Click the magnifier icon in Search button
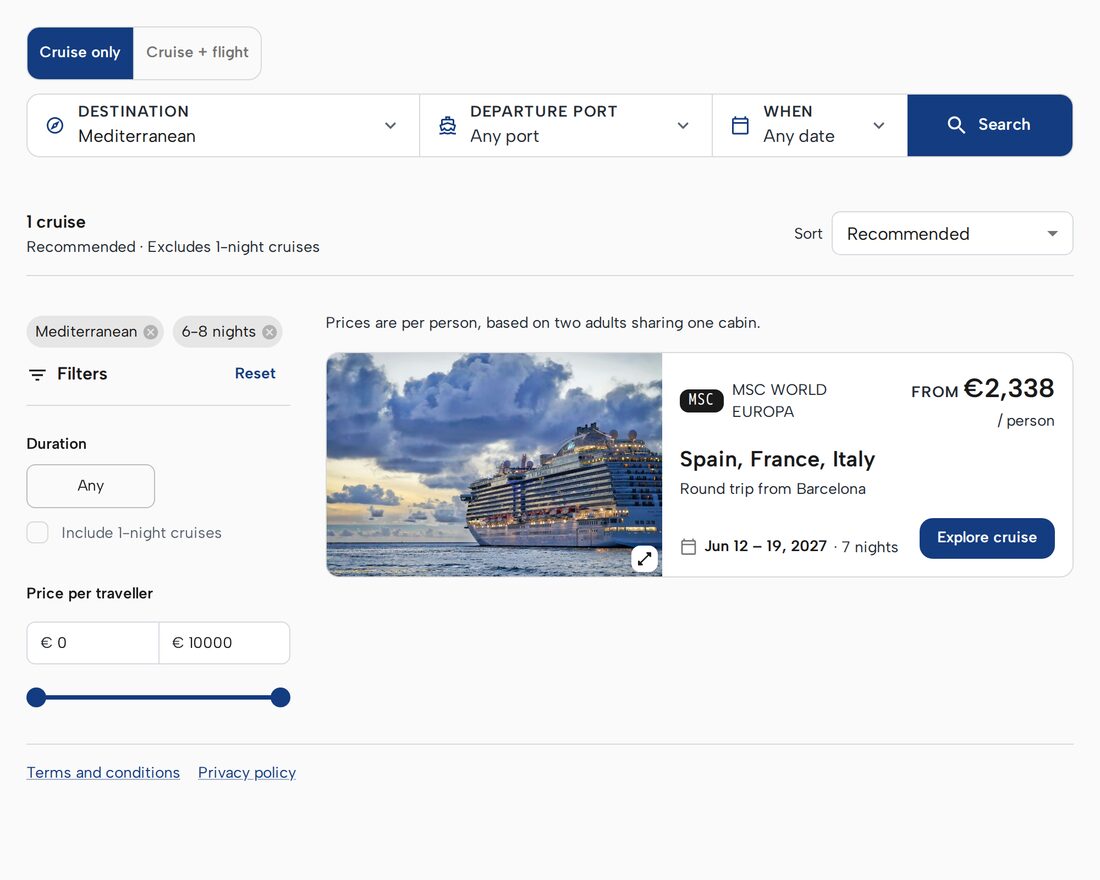 [x=955, y=125]
